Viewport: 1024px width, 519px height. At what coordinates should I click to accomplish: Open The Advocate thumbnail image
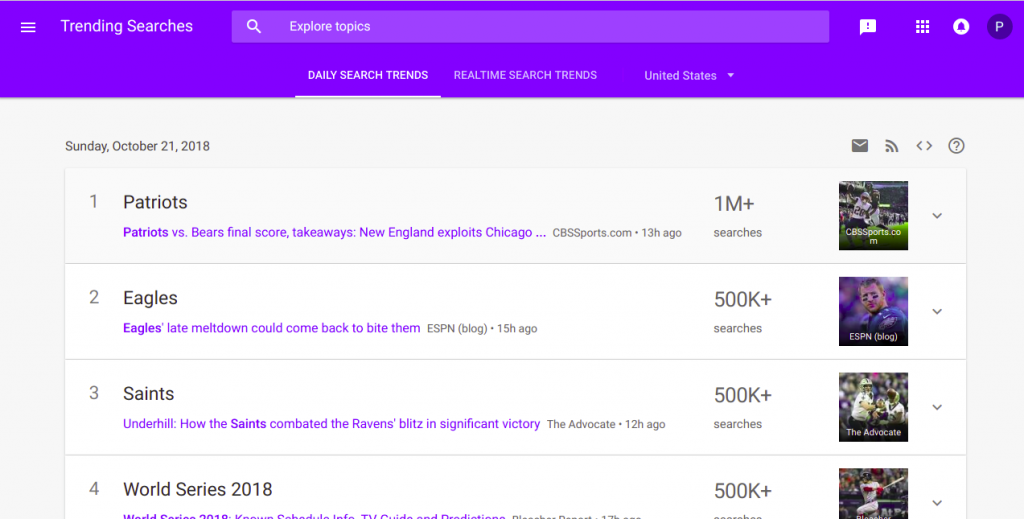tap(873, 407)
